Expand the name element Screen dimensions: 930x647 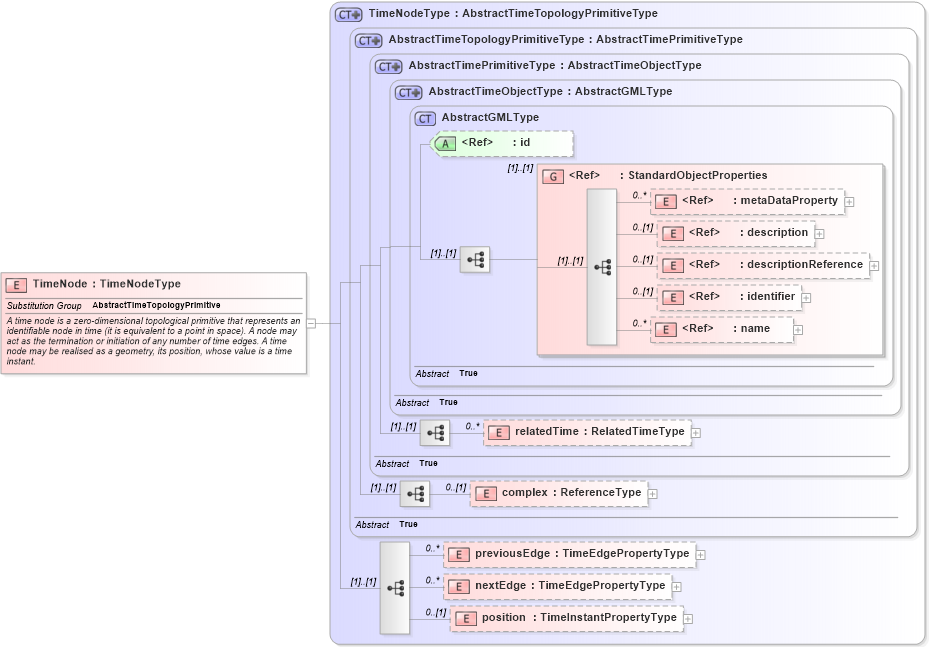coord(798,330)
